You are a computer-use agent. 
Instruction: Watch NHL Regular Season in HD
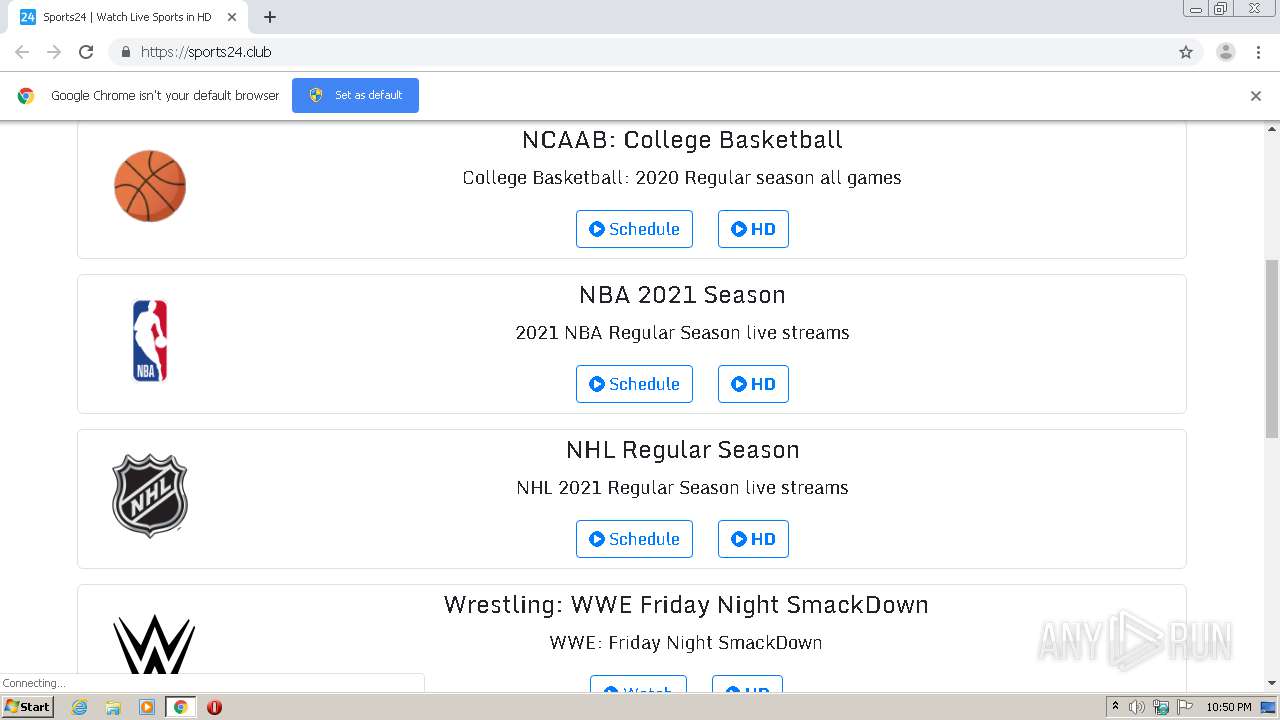point(753,539)
